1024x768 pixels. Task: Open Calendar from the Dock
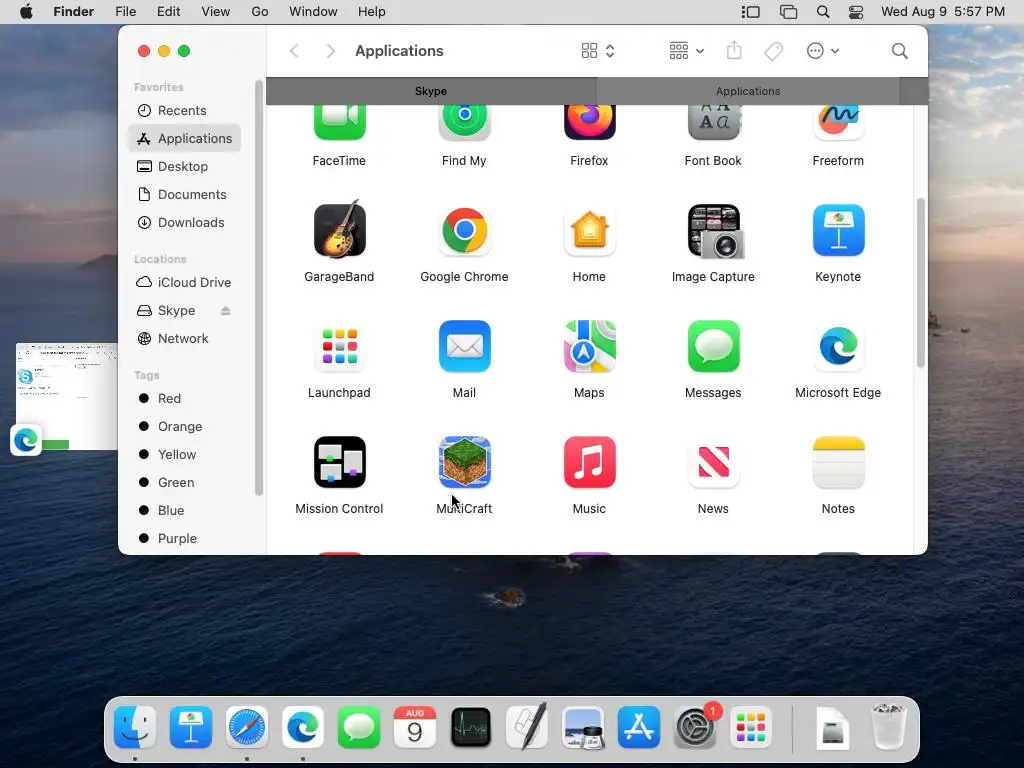point(415,727)
